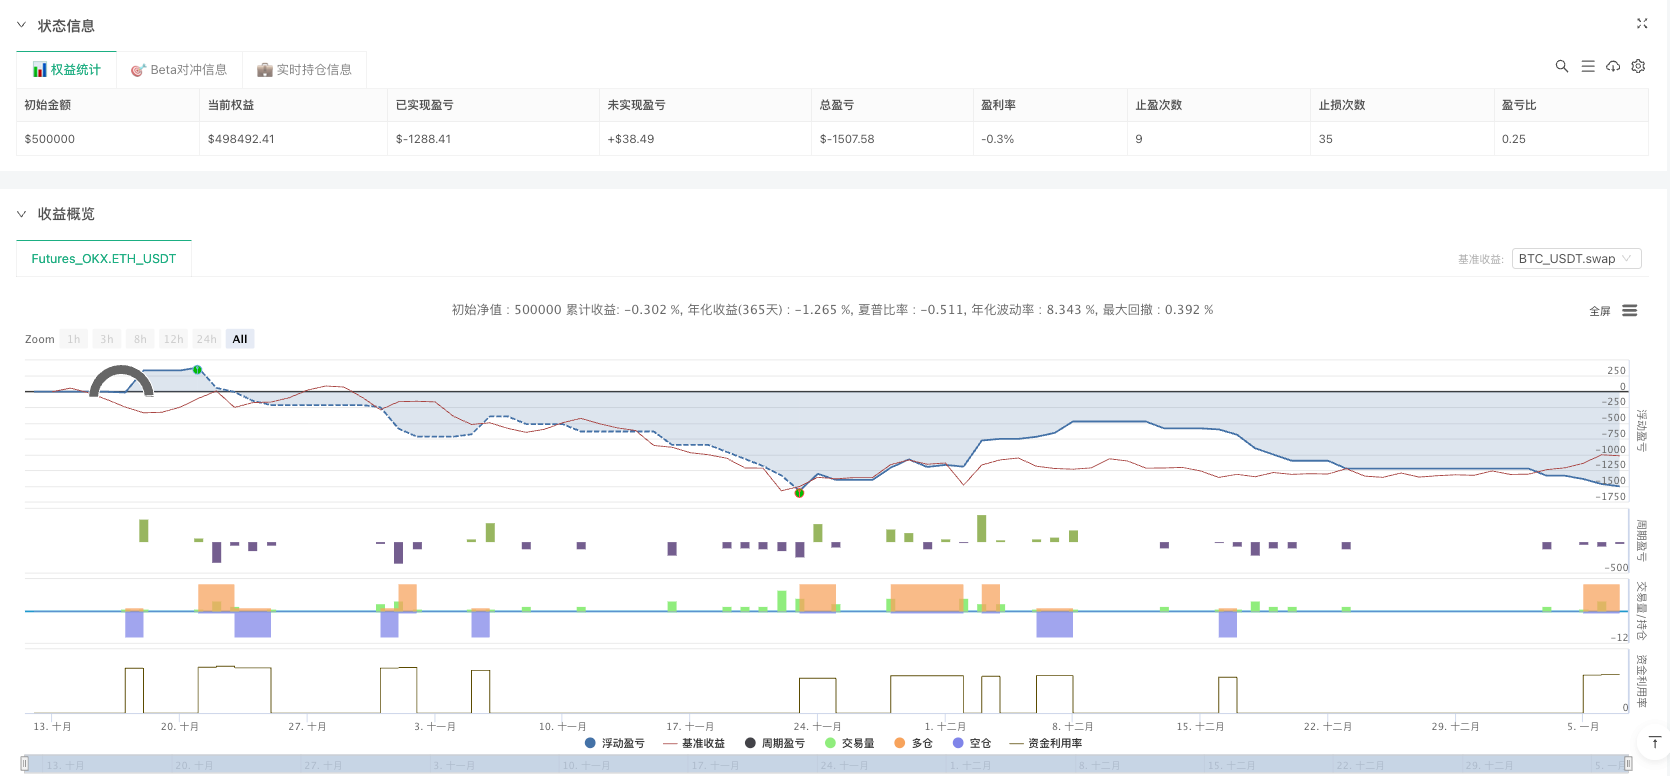The image size is (1670, 776).
Task: Click the cloud download icon
Action: (1613, 66)
